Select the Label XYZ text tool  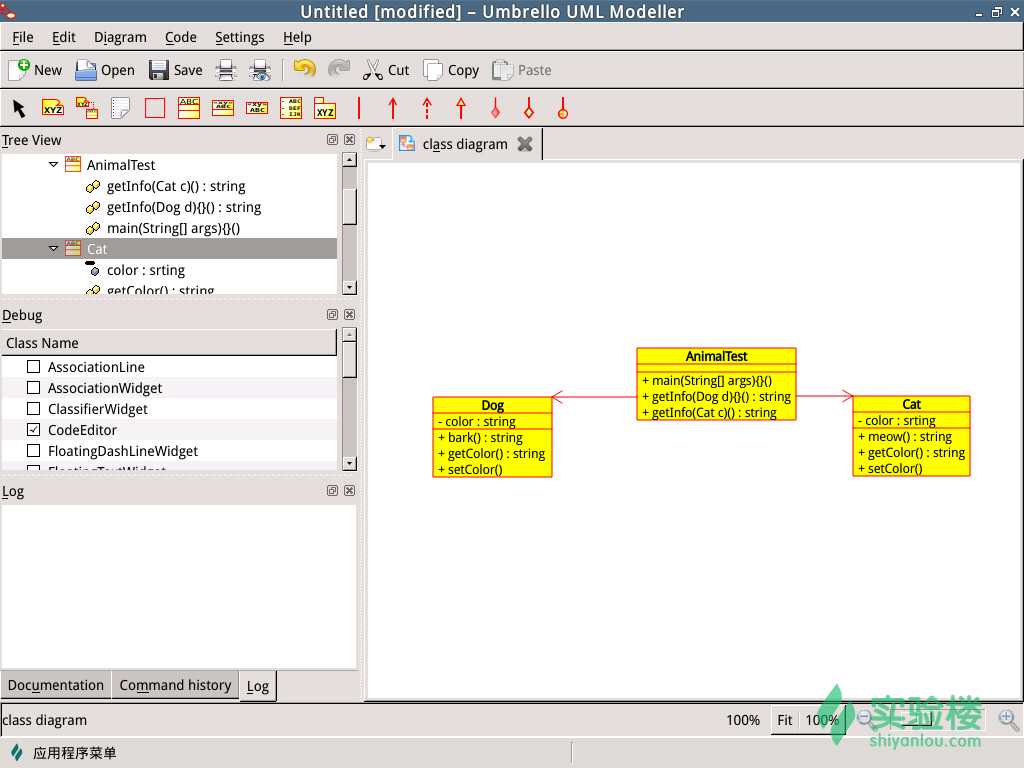tap(53, 108)
